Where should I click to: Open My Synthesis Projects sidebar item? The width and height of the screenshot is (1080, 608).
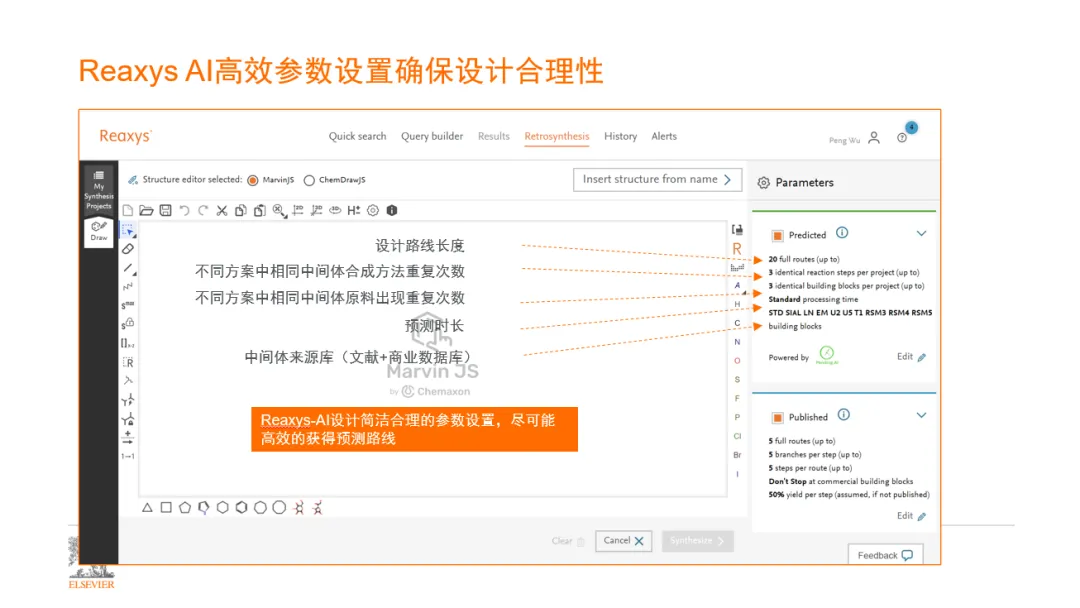click(x=98, y=190)
